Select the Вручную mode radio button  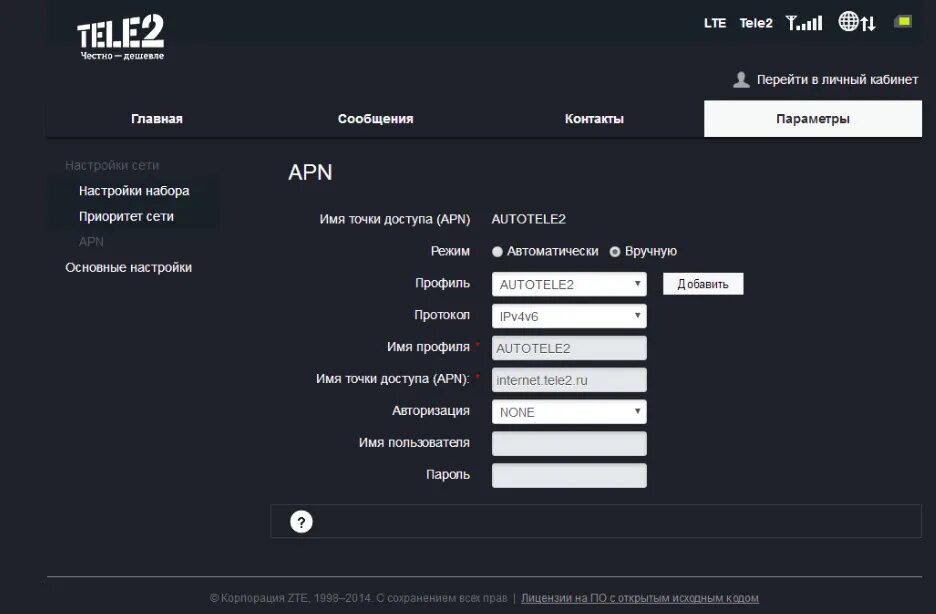[615, 252]
